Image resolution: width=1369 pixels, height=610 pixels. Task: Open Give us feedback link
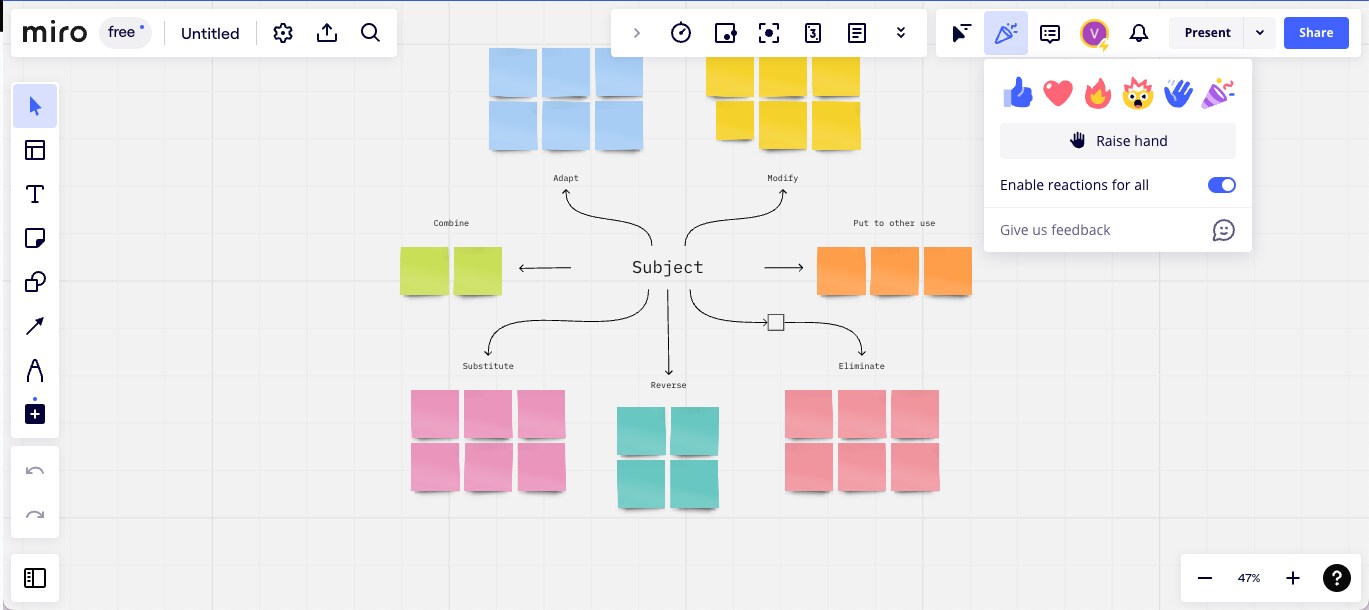click(x=1055, y=230)
